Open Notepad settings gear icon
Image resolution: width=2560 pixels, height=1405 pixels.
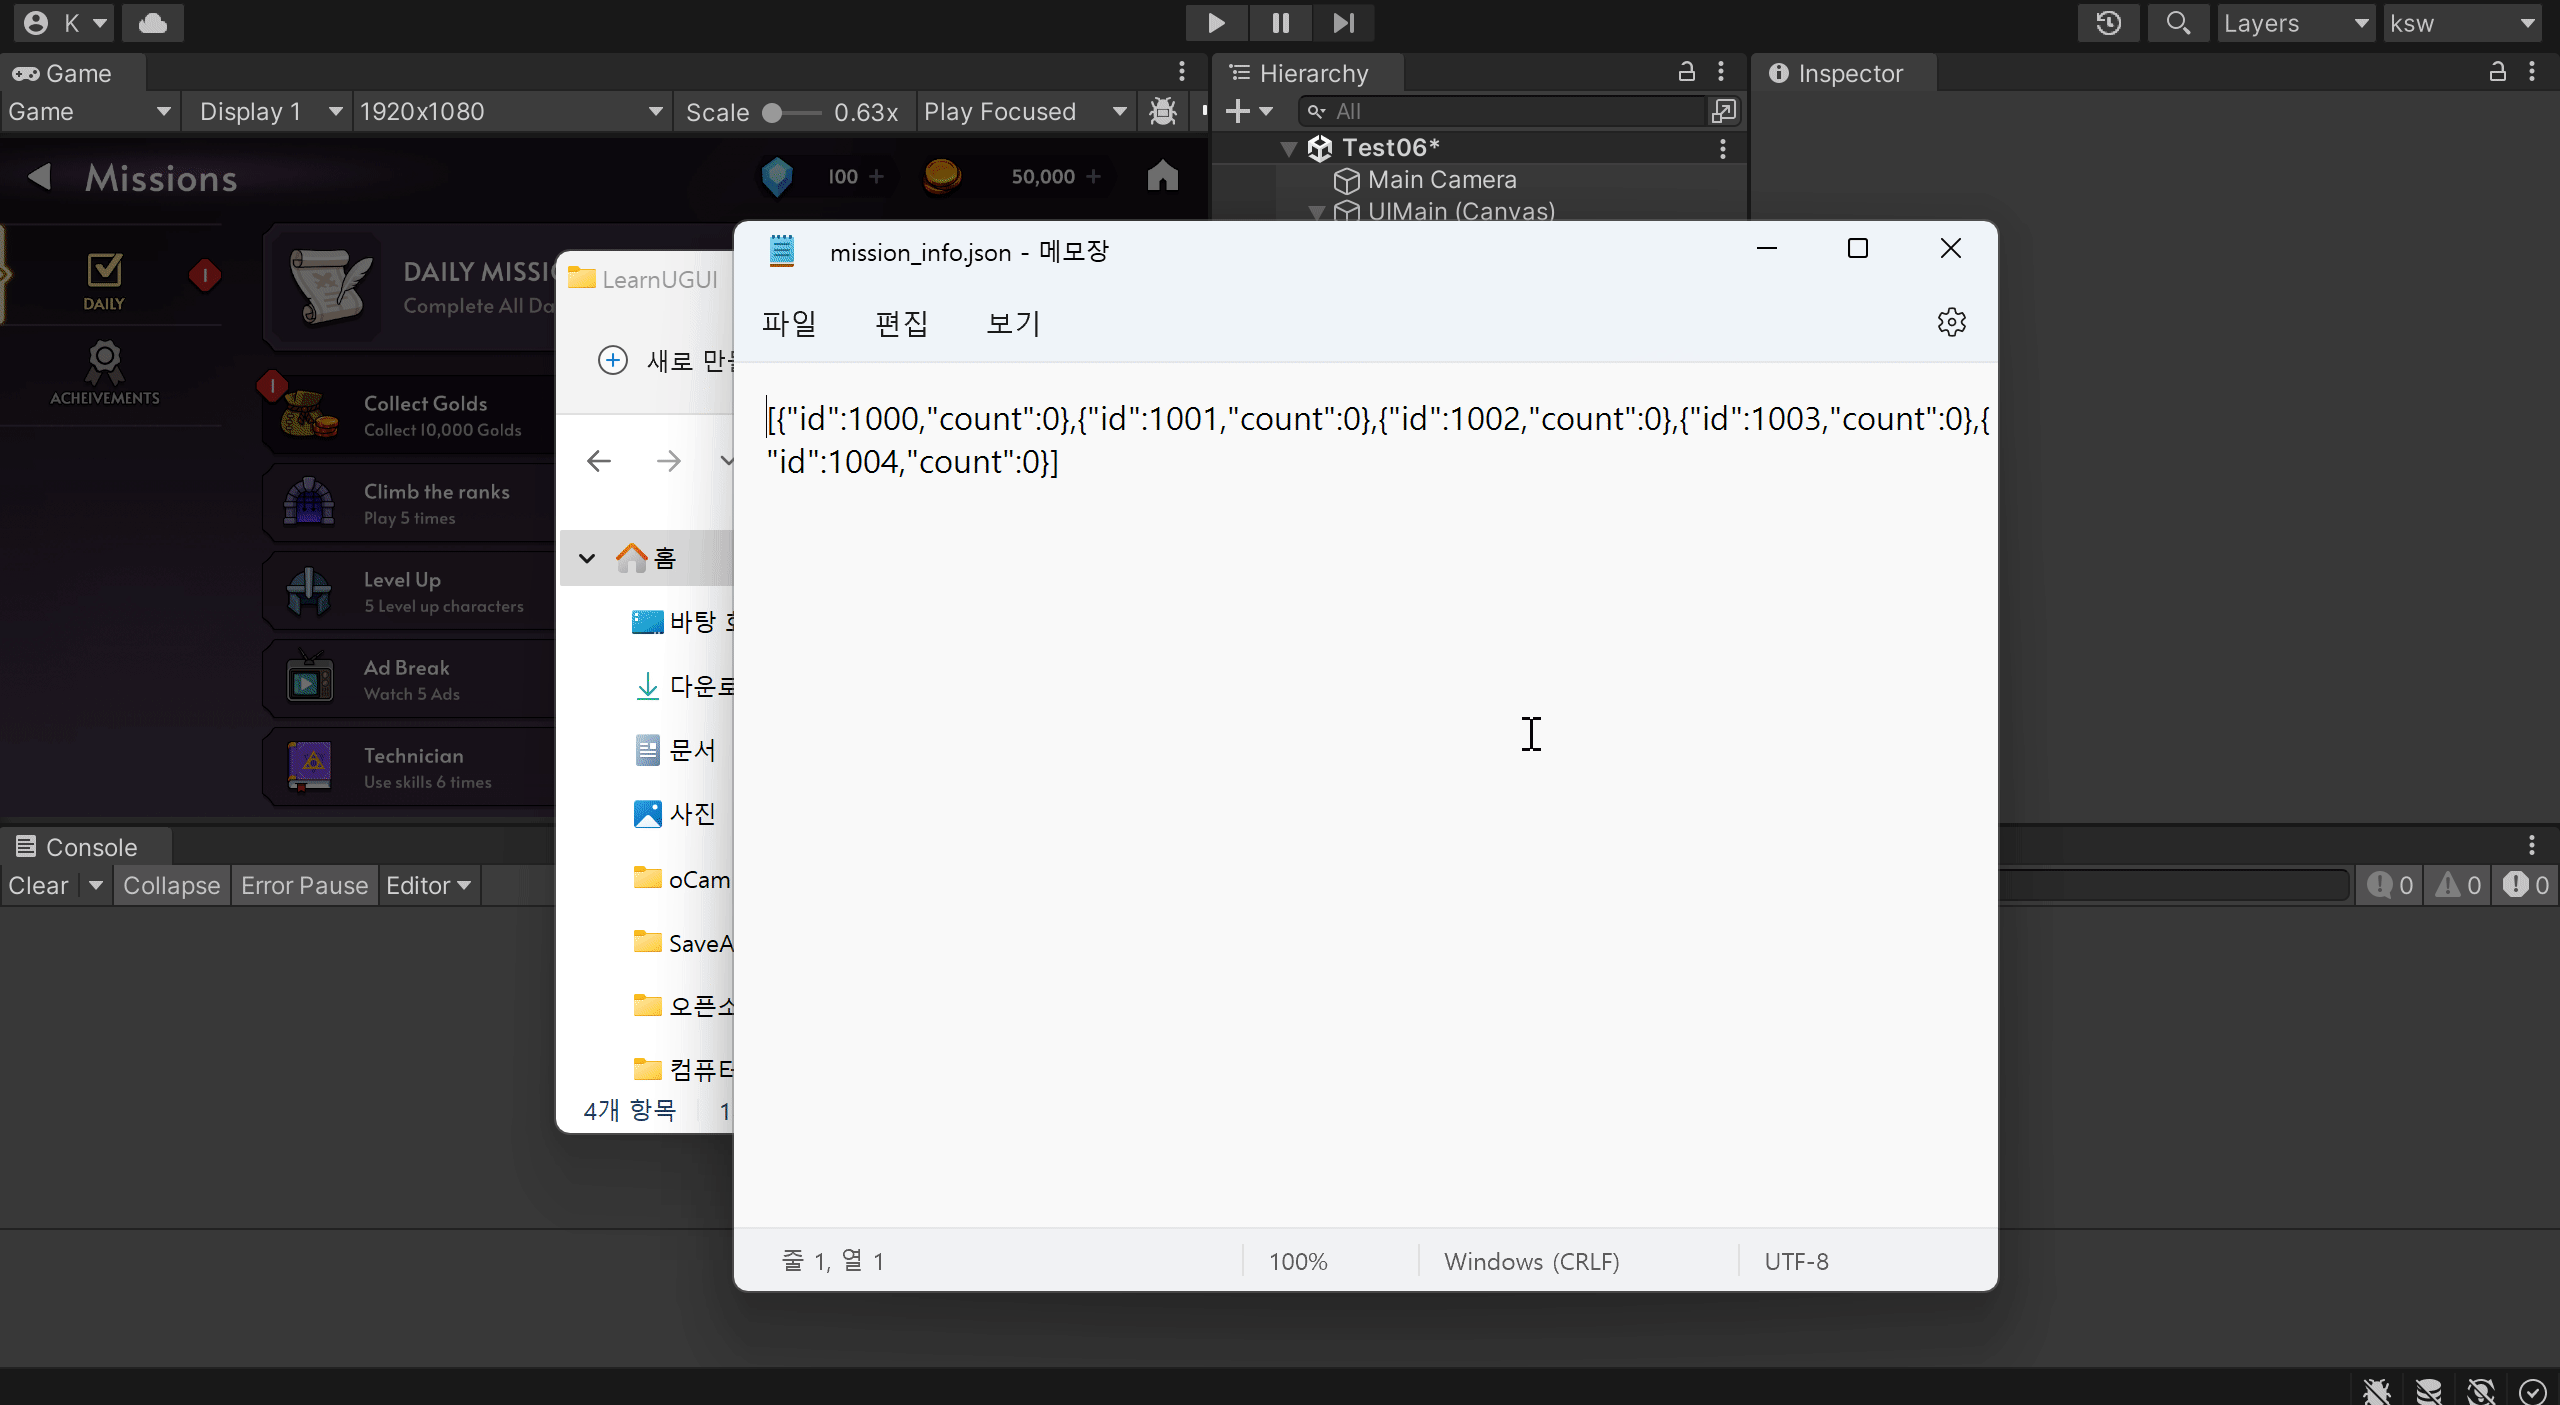pos(1951,322)
